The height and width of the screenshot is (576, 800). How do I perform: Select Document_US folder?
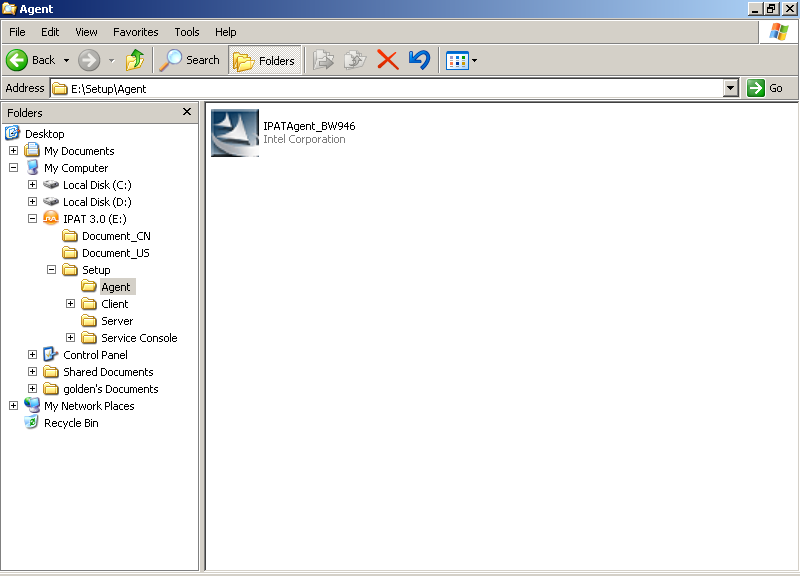click(x=116, y=253)
